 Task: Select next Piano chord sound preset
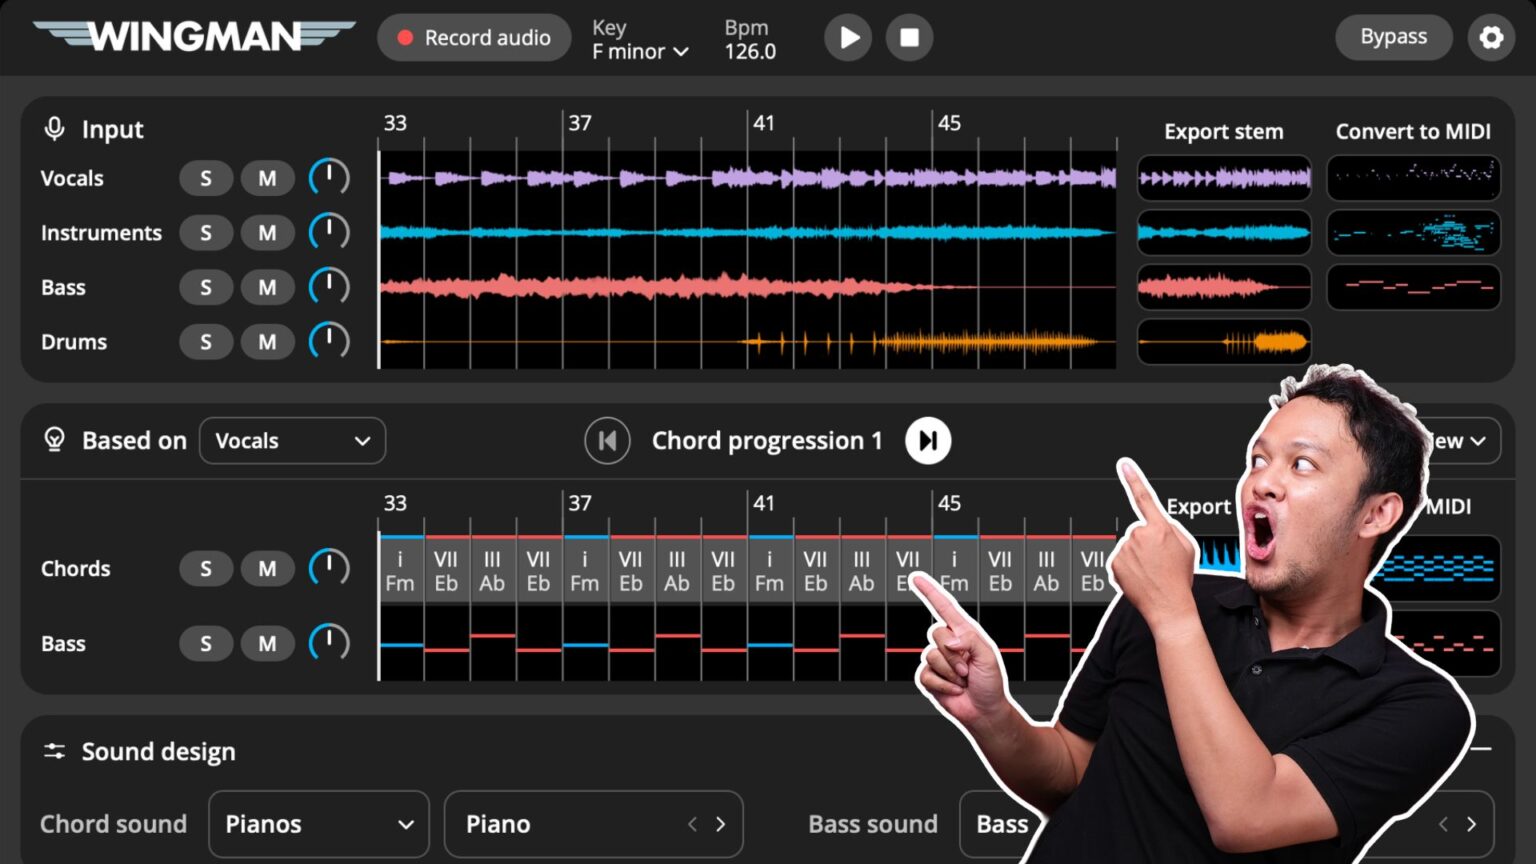[721, 824]
